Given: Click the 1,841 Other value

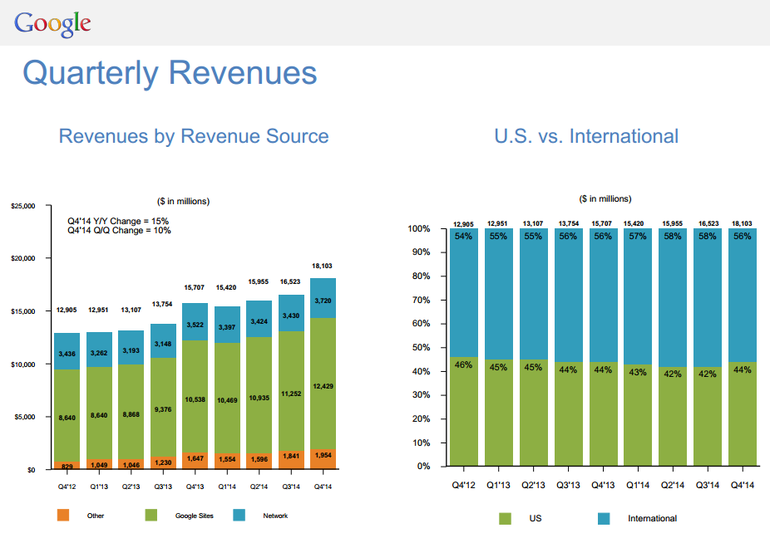Looking at the screenshot, I should point(291,456).
